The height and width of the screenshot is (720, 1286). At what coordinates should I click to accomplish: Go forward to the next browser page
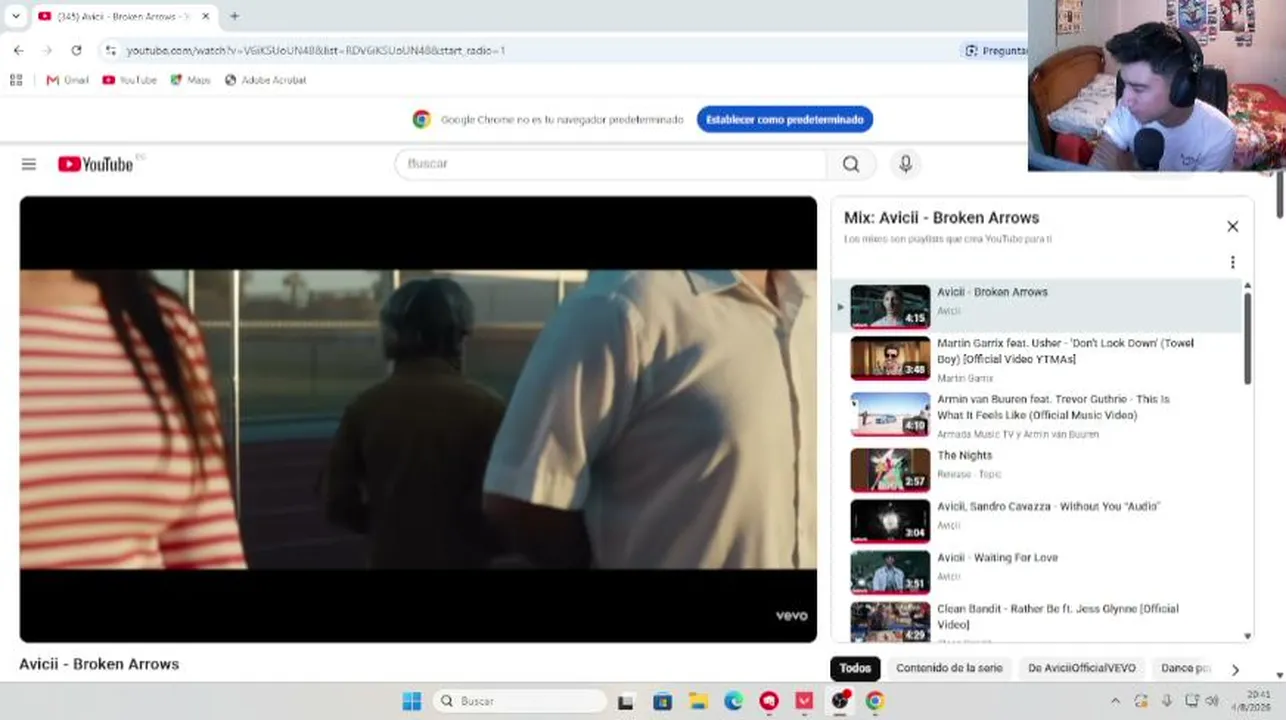tap(47, 50)
